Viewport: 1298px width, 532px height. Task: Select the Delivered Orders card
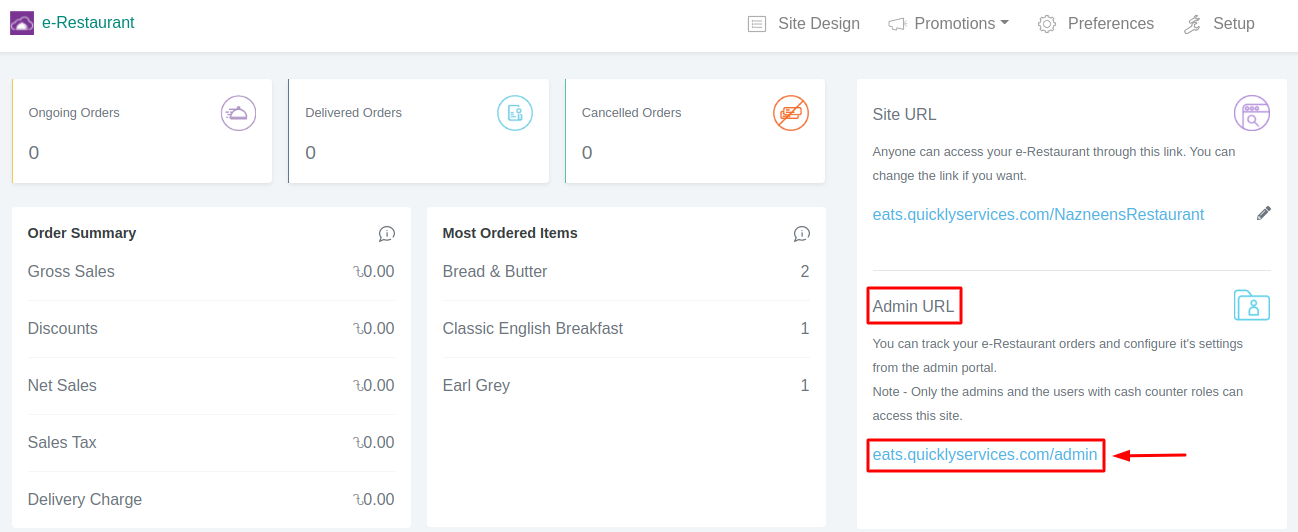[418, 132]
